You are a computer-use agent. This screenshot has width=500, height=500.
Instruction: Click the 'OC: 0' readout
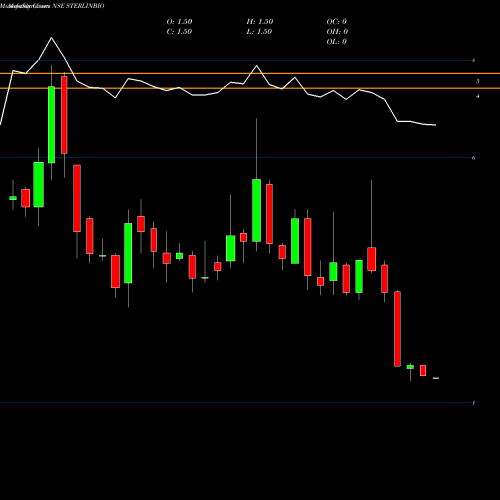[x=337, y=22]
